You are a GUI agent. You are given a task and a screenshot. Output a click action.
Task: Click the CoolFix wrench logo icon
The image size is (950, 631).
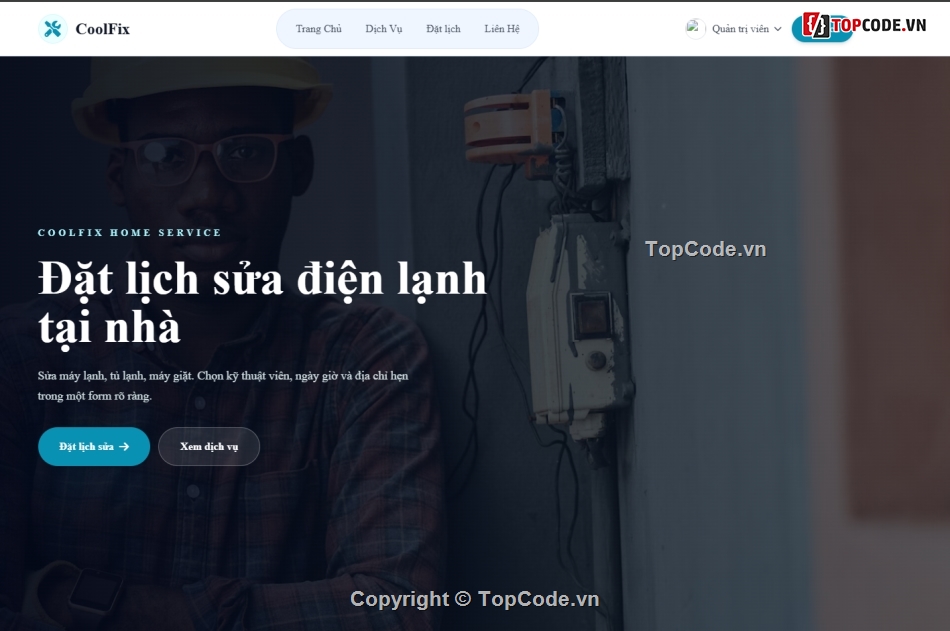click(x=53, y=28)
